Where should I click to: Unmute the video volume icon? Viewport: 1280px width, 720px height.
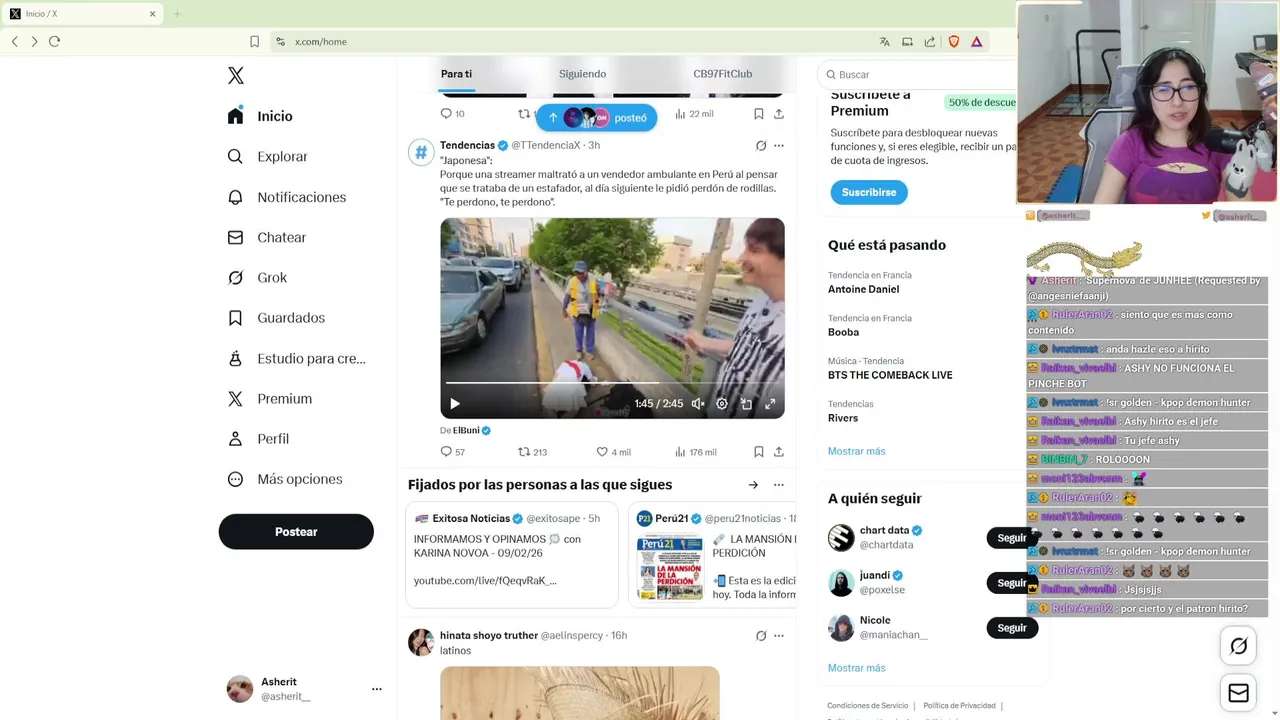pos(698,404)
